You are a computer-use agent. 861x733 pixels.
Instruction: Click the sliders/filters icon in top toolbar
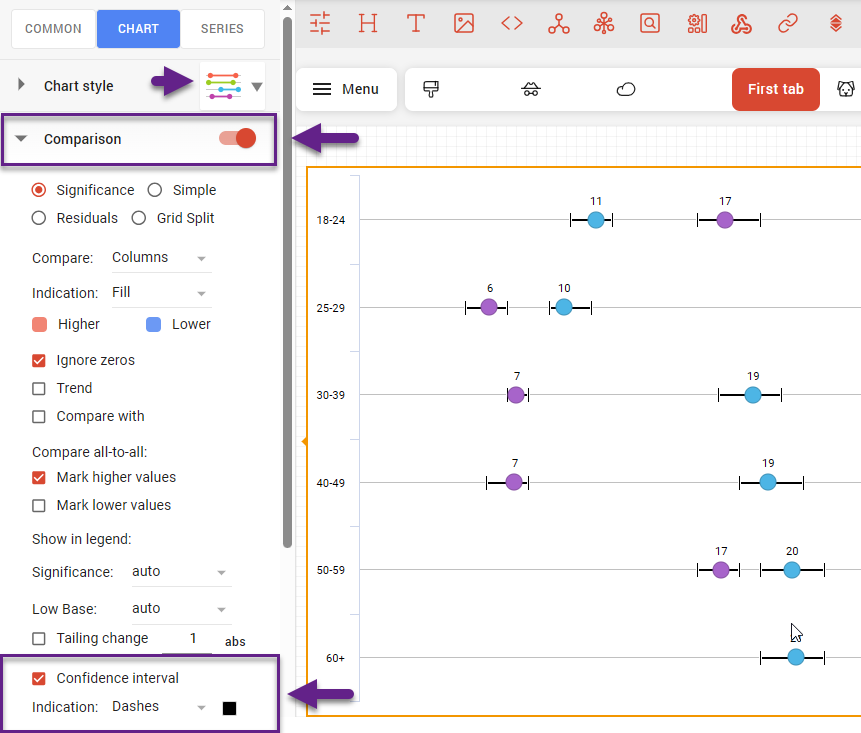click(320, 23)
